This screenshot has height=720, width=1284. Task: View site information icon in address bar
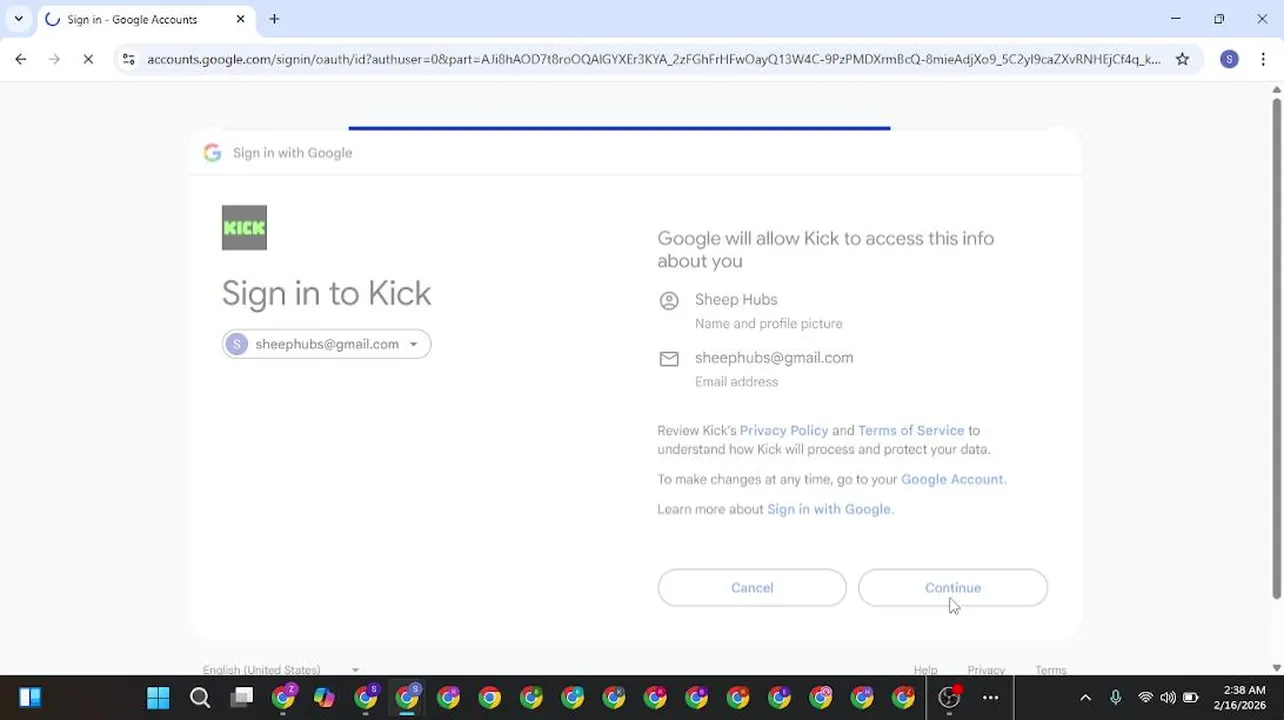point(128,59)
